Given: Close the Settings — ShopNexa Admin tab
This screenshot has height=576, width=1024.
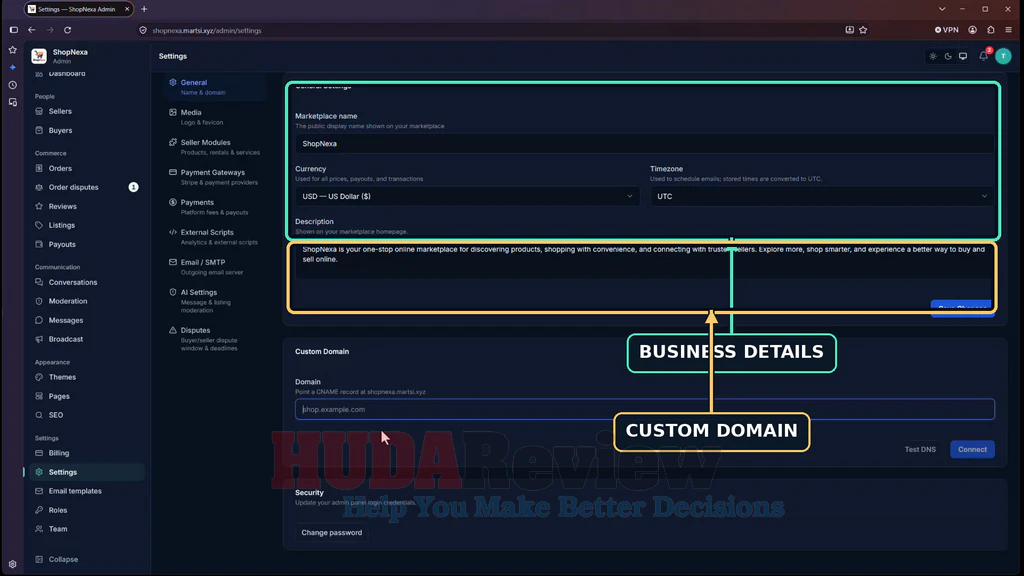Looking at the screenshot, I should [x=127, y=9].
